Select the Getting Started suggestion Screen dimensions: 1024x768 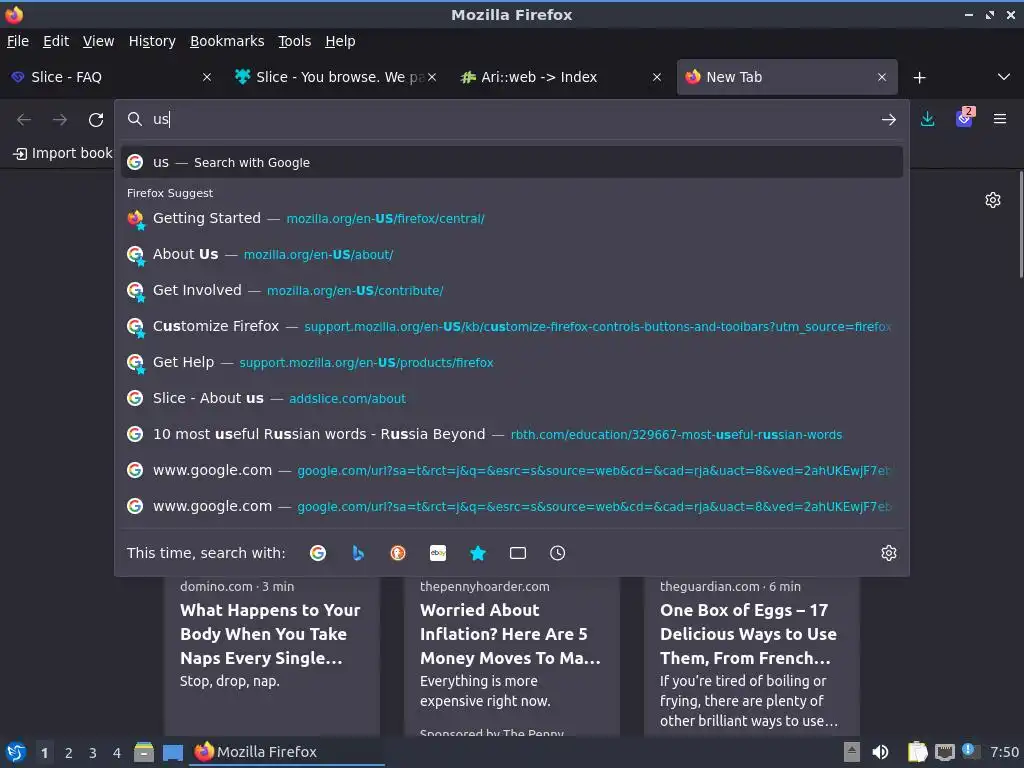click(x=512, y=218)
